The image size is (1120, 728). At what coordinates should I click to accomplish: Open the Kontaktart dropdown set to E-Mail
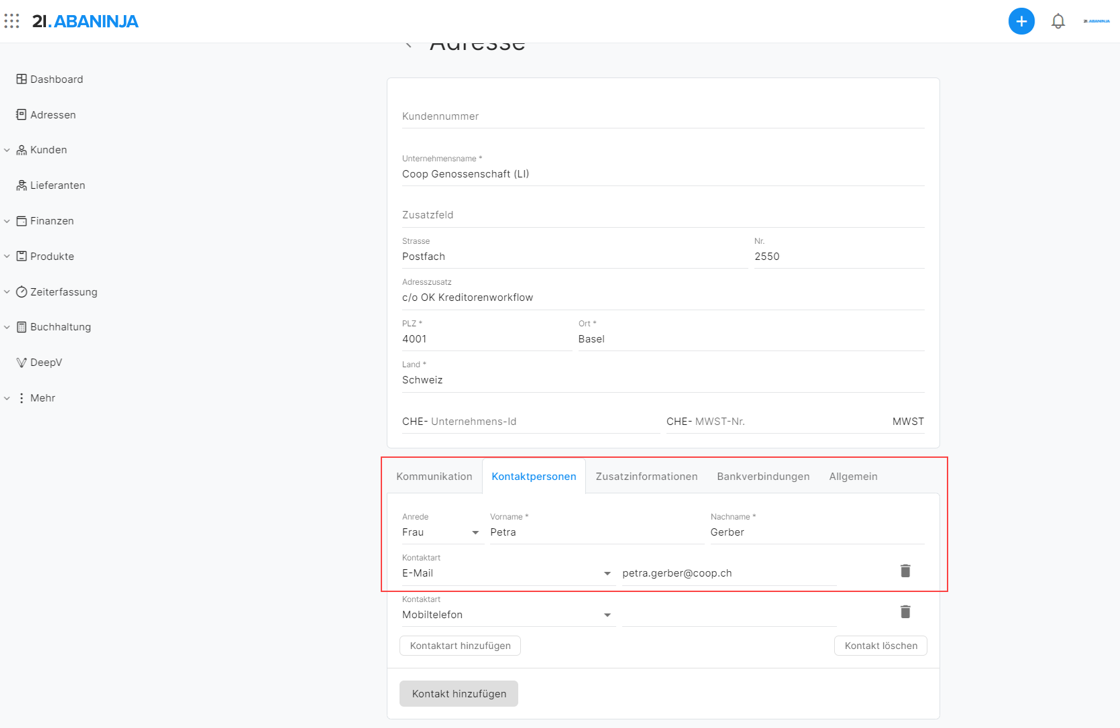tap(507, 573)
